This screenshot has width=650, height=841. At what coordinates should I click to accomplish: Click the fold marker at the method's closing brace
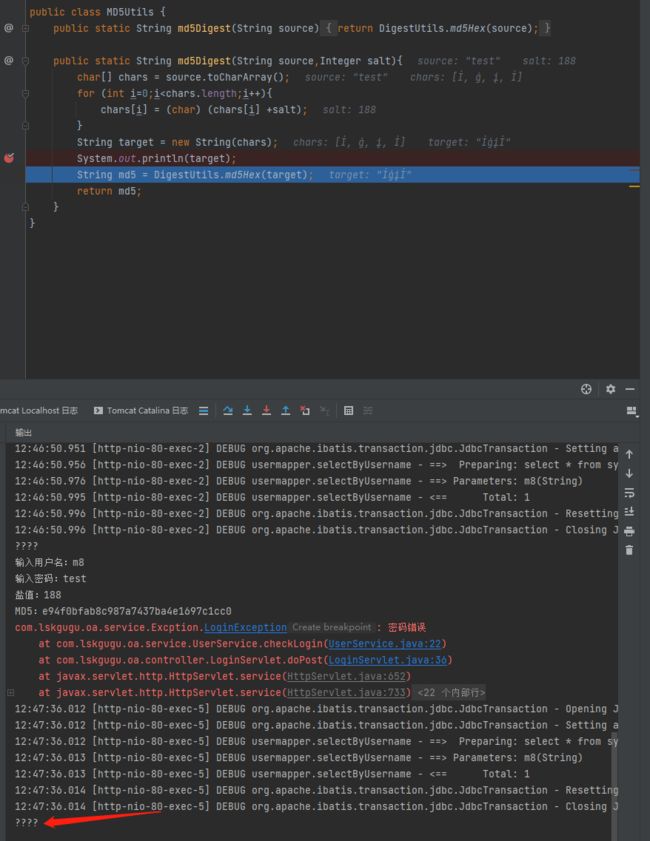(25, 206)
